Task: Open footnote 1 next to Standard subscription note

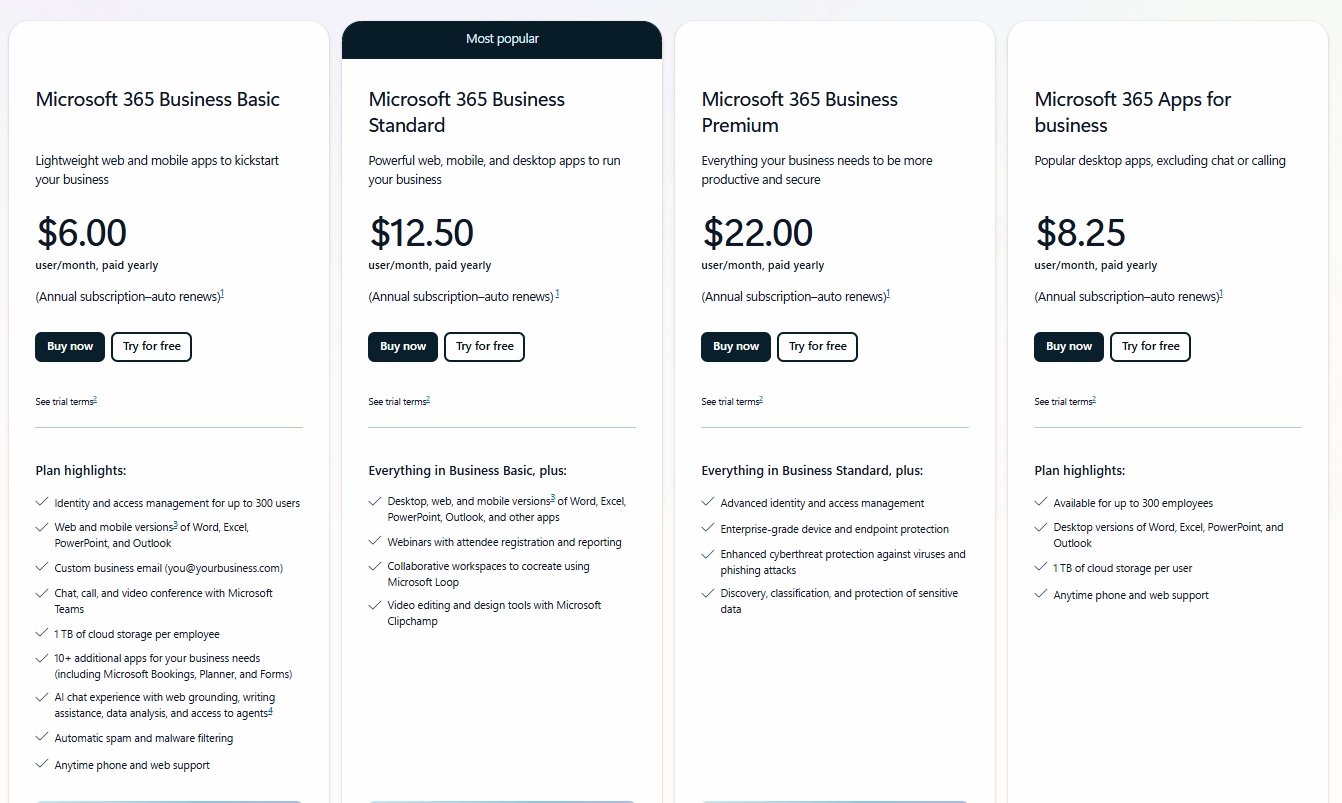Action: click(x=556, y=292)
